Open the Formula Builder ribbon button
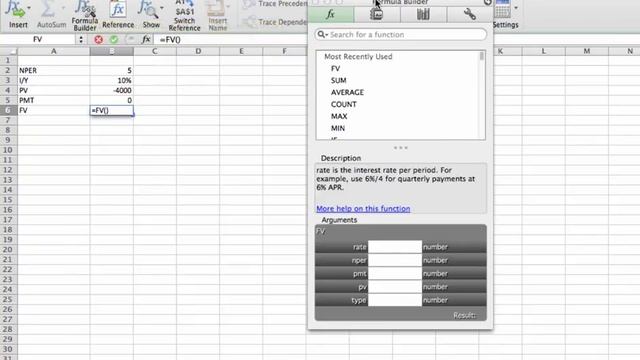 84,16
